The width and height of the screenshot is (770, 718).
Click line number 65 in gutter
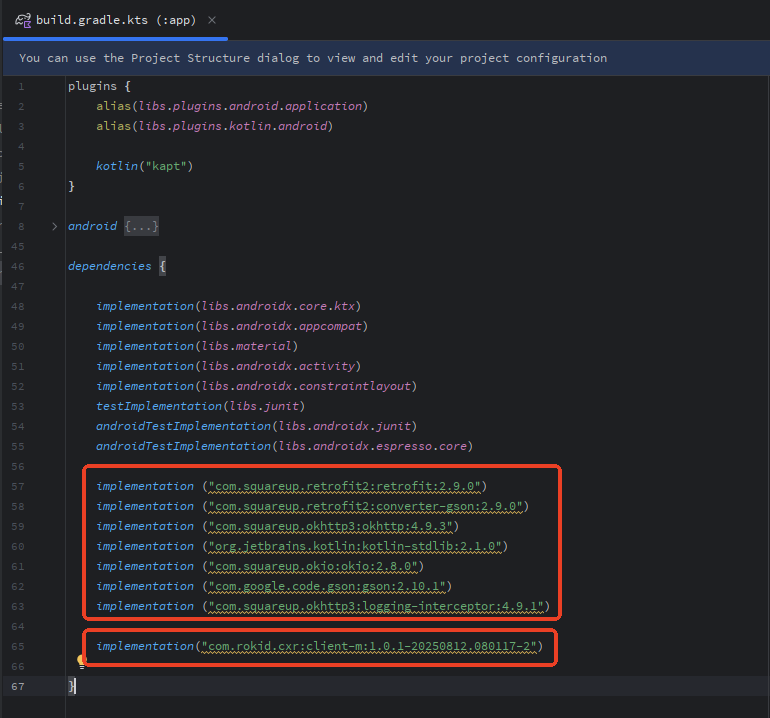pyautogui.click(x=18, y=647)
